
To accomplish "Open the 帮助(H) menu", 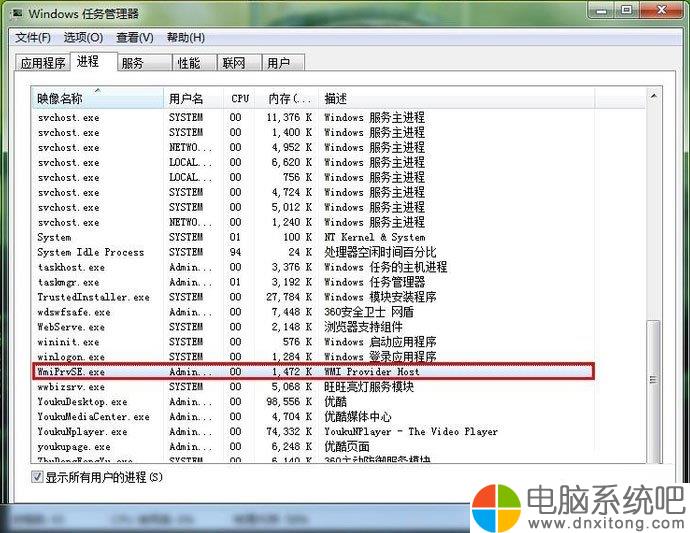I will (186, 37).
